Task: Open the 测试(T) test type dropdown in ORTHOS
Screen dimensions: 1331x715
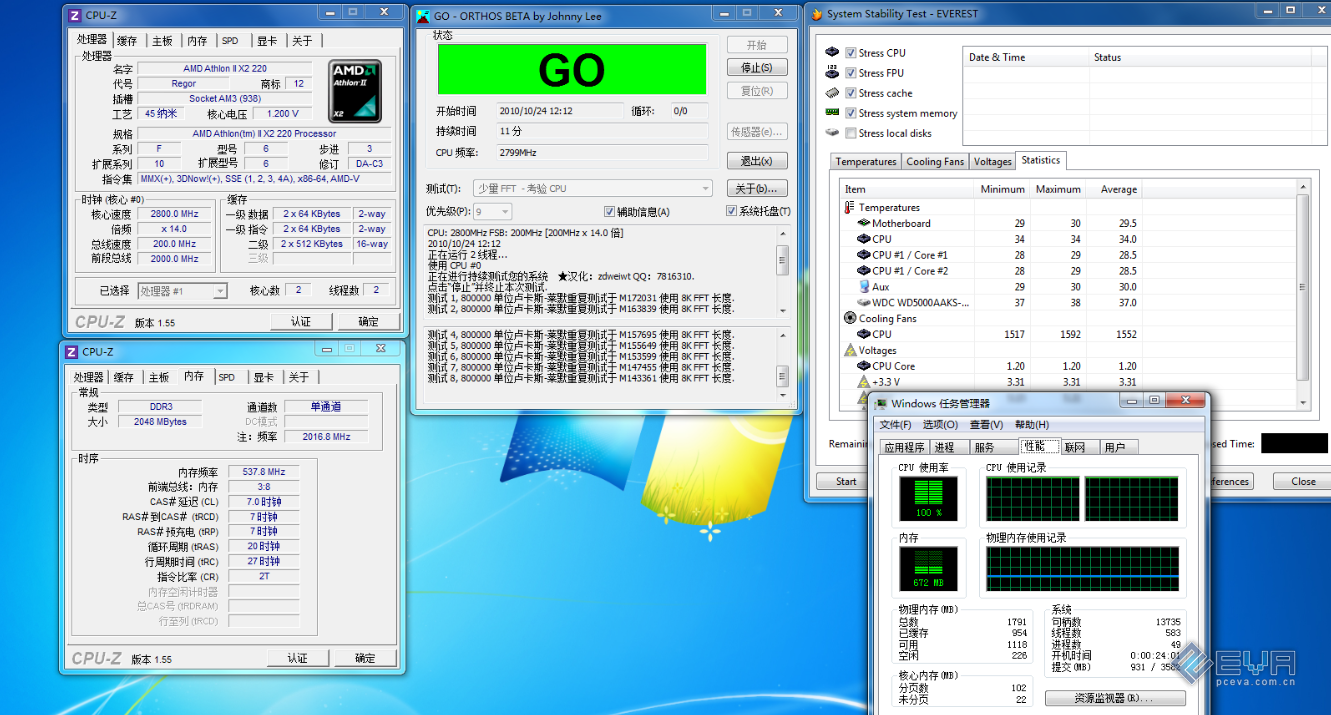Action: pos(591,188)
